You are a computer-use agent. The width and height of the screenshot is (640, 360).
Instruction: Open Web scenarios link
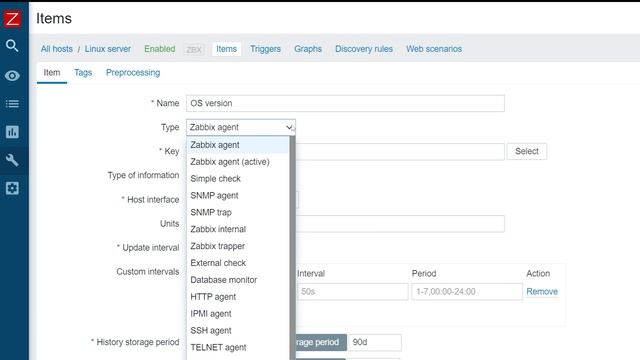click(x=434, y=49)
